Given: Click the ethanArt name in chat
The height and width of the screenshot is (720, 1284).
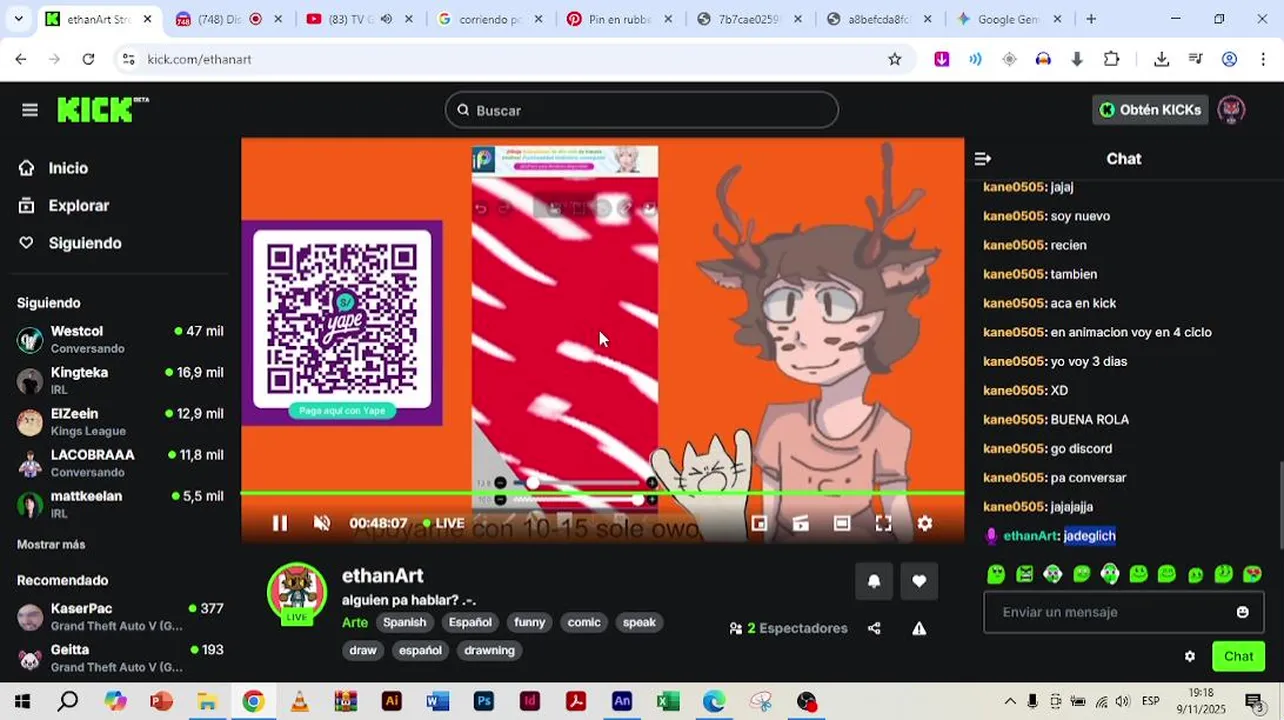Looking at the screenshot, I should pyautogui.click(x=1030, y=536).
